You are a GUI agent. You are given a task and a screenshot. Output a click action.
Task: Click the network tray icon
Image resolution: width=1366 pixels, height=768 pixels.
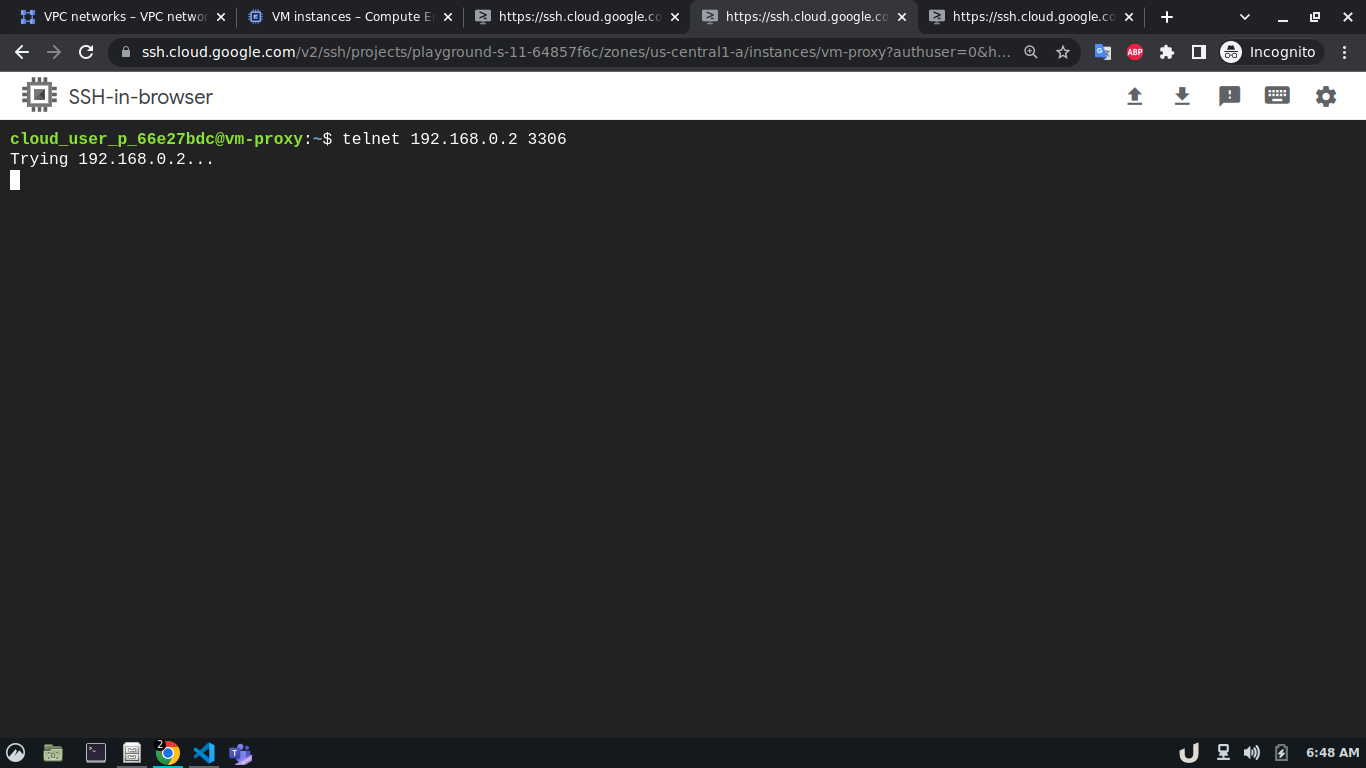tap(1223, 753)
